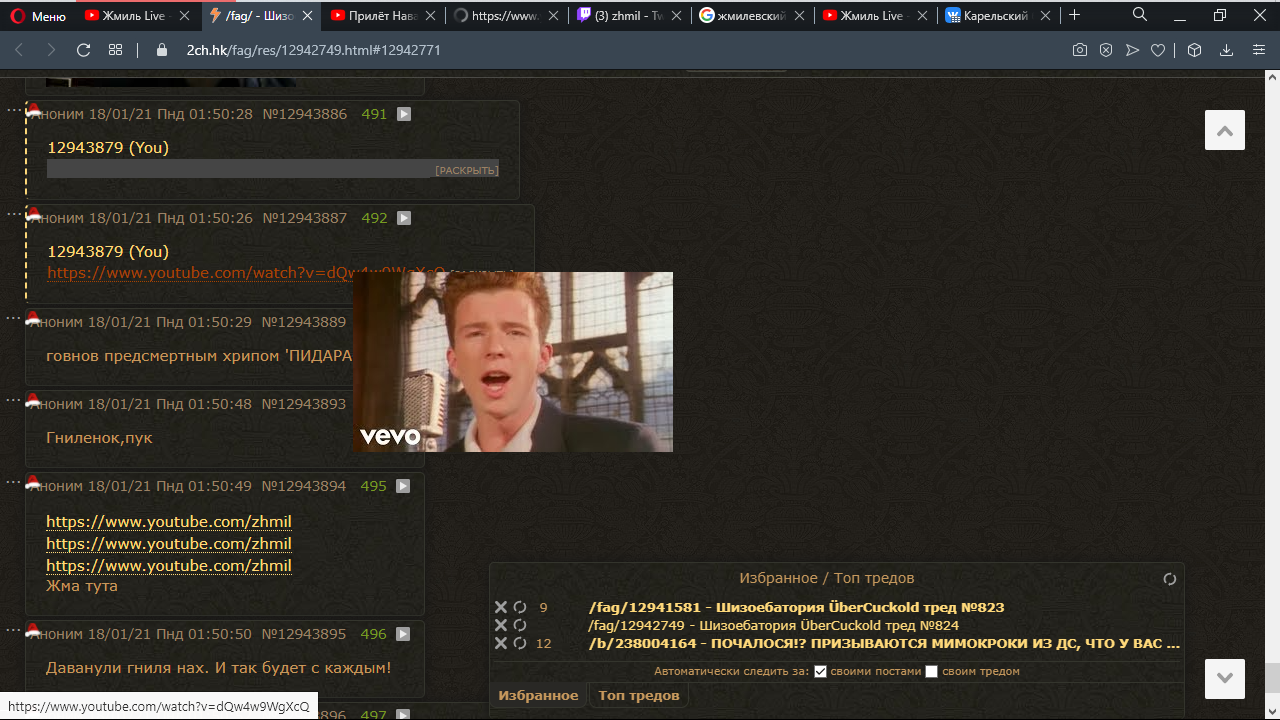Click arrow icon next to post count 495

click(x=403, y=486)
